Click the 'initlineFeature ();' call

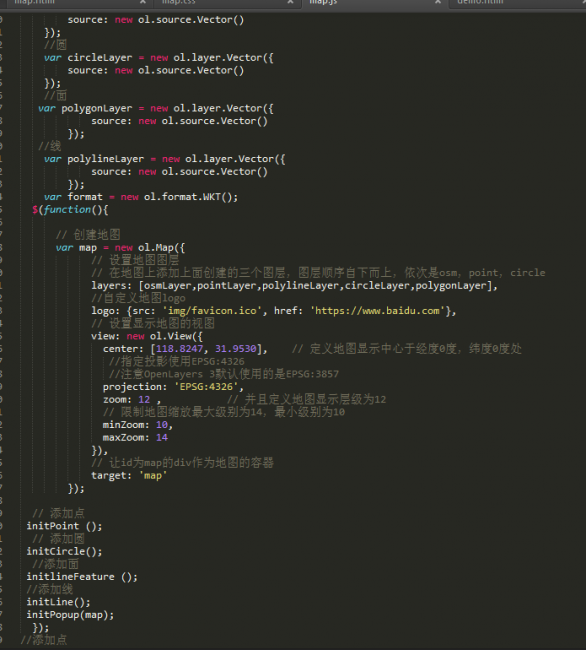coord(82,577)
